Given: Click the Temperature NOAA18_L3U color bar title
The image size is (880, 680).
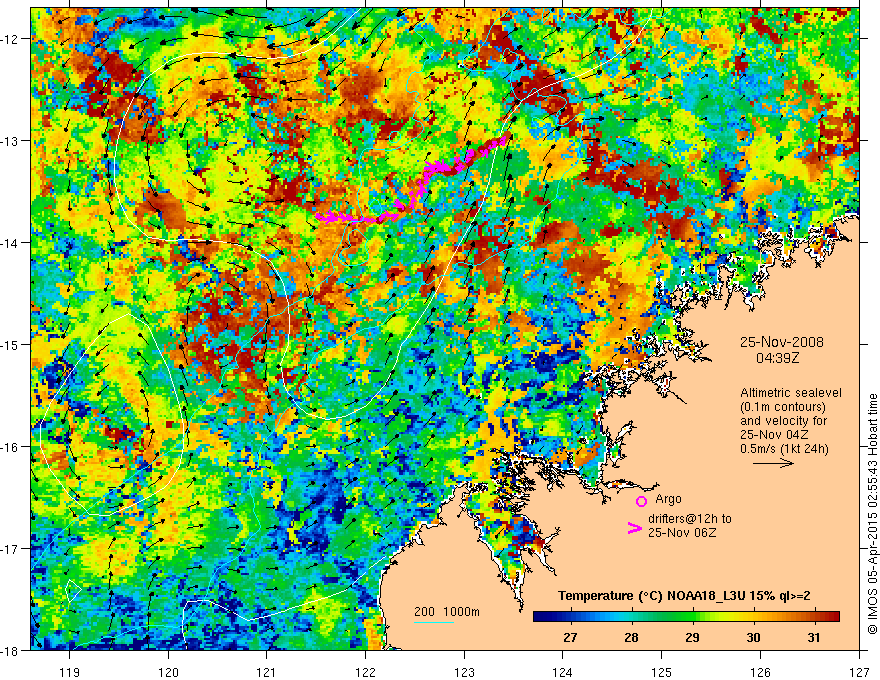Looking at the screenshot, I should coord(684,596).
